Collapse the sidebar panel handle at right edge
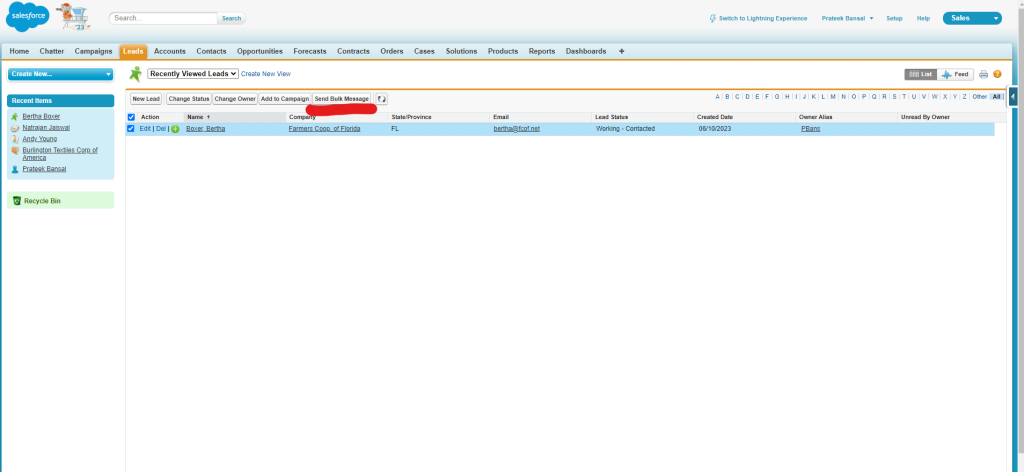This screenshot has width=1024, height=472. click(x=1013, y=97)
